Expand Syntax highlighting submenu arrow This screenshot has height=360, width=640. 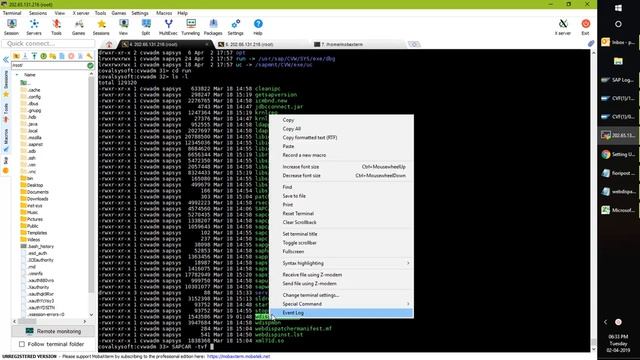(x=408, y=263)
